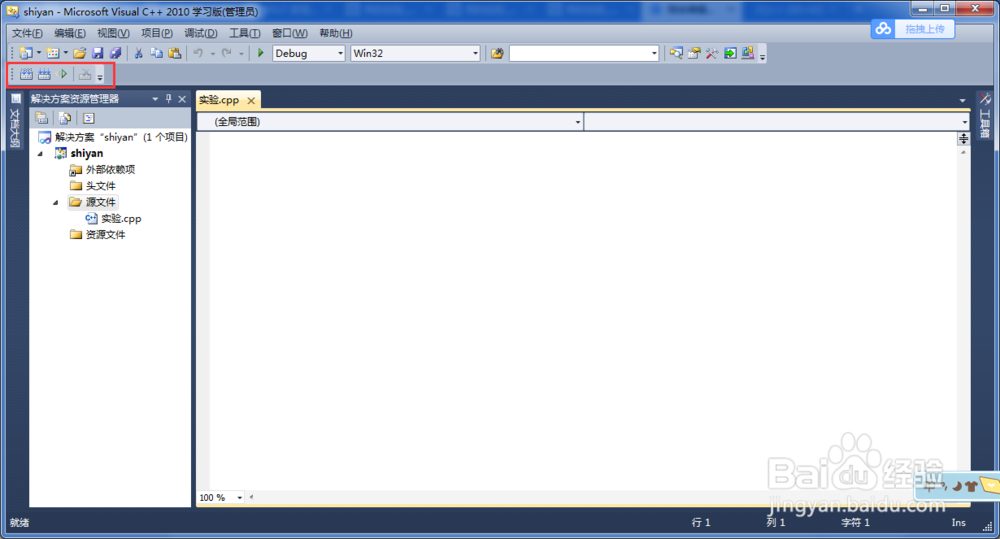Collapse the shiyan project node
This screenshot has height=539, width=1000.
[41, 154]
